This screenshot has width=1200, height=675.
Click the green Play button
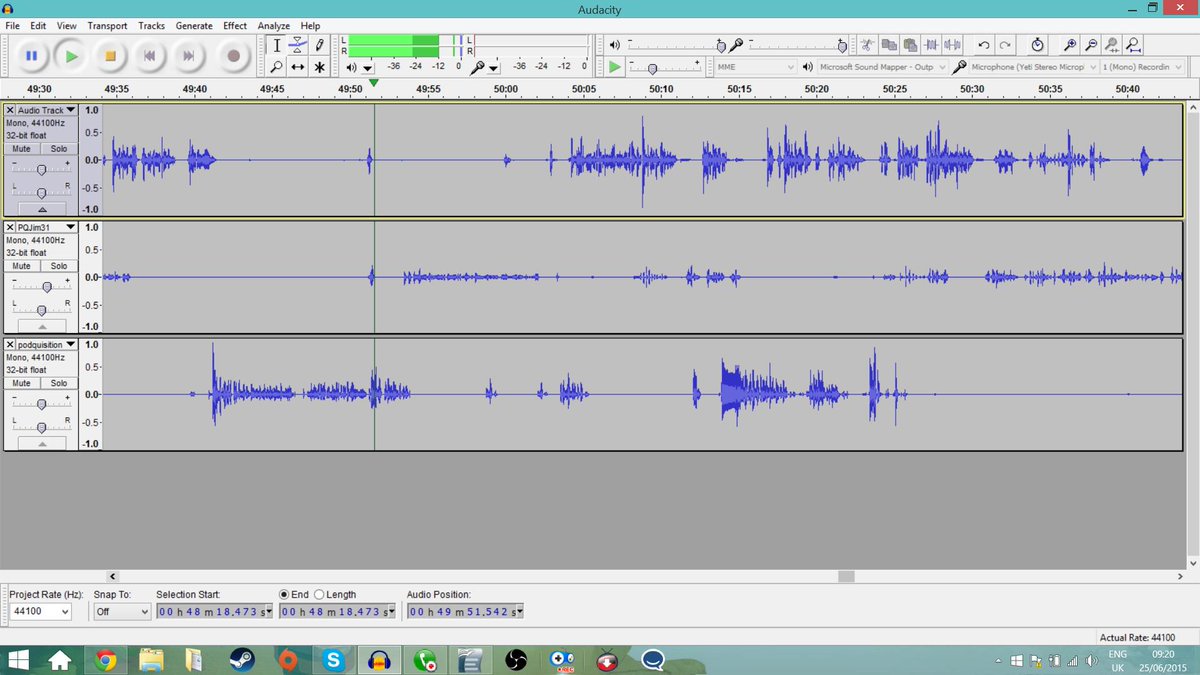71,56
